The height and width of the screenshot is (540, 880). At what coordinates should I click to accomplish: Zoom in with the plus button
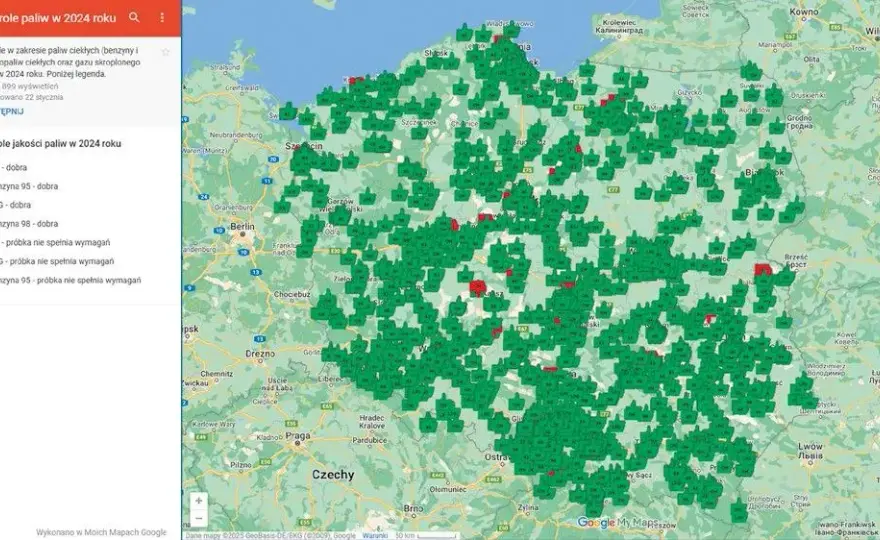199,501
